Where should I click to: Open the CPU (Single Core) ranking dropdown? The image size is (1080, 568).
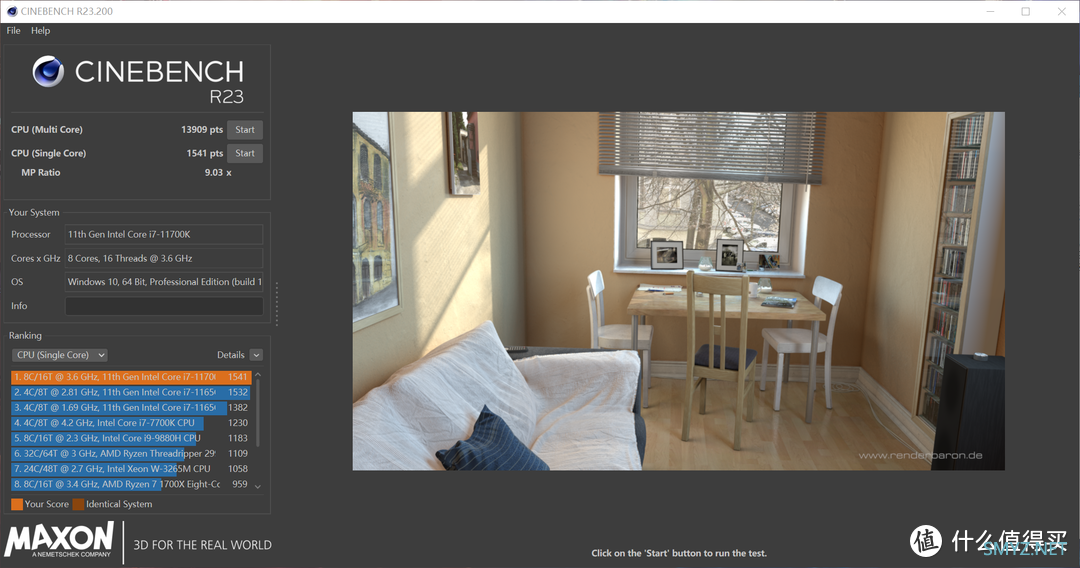pos(59,355)
